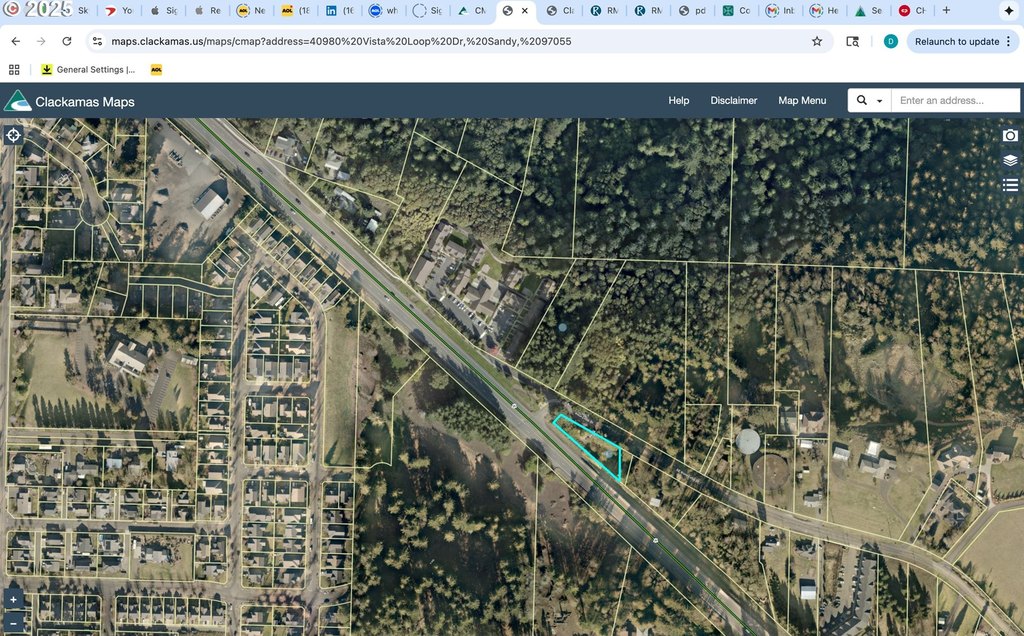
Task: Open a new browser tab
Action: pyautogui.click(x=947, y=11)
